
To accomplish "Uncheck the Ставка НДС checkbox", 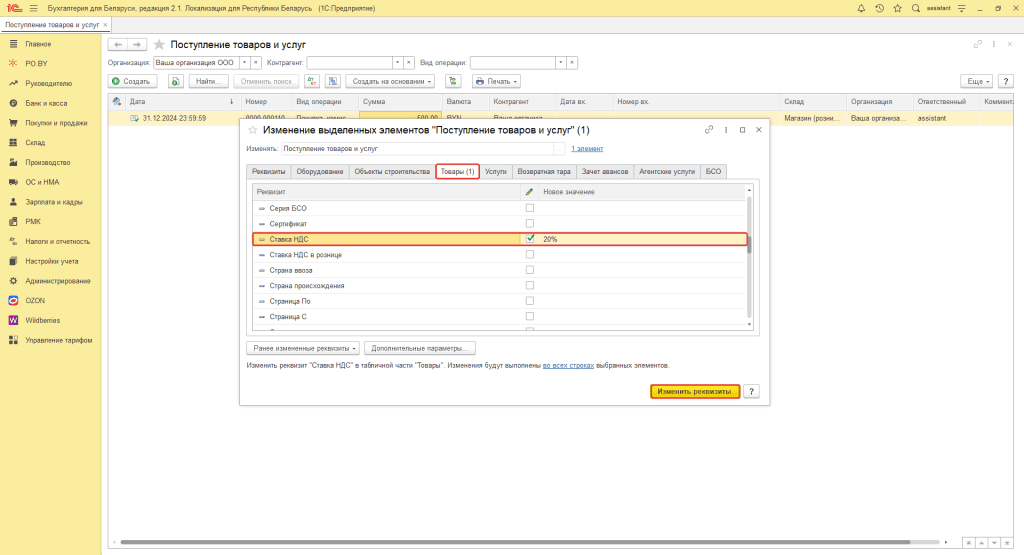I will [530, 239].
